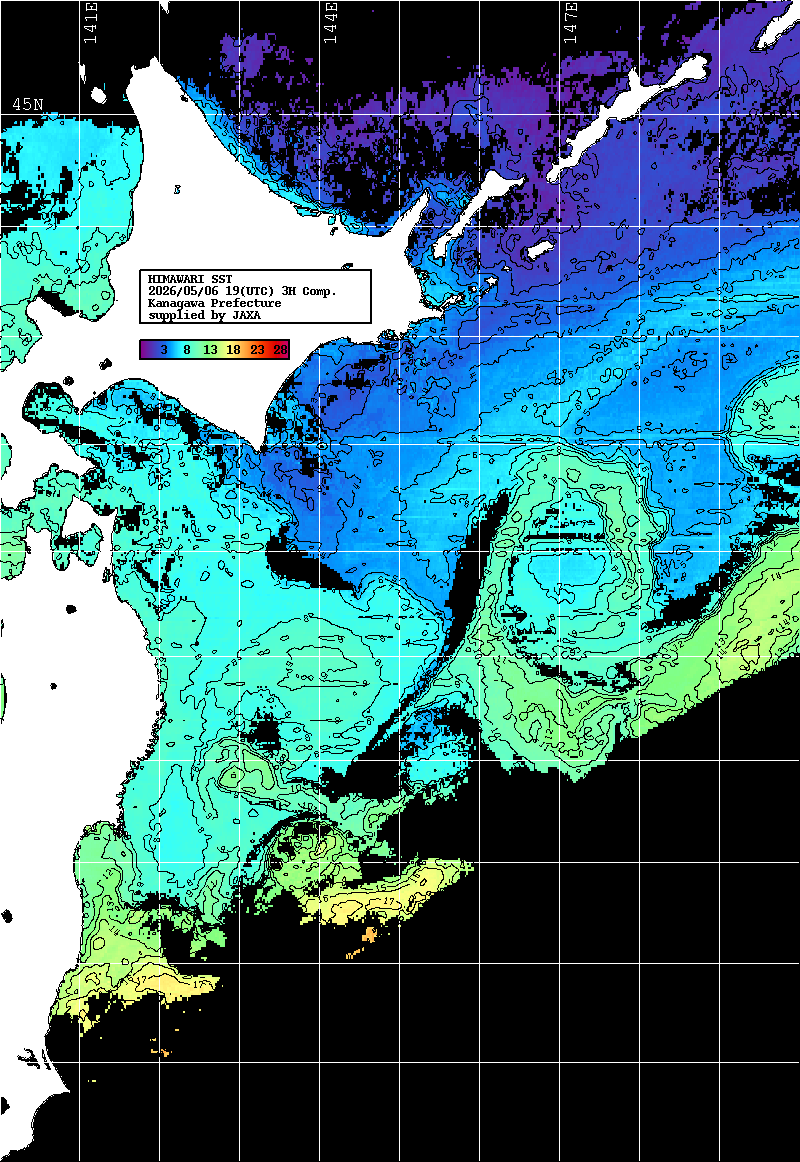Click the 141E longitude label

[x=90, y=22]
